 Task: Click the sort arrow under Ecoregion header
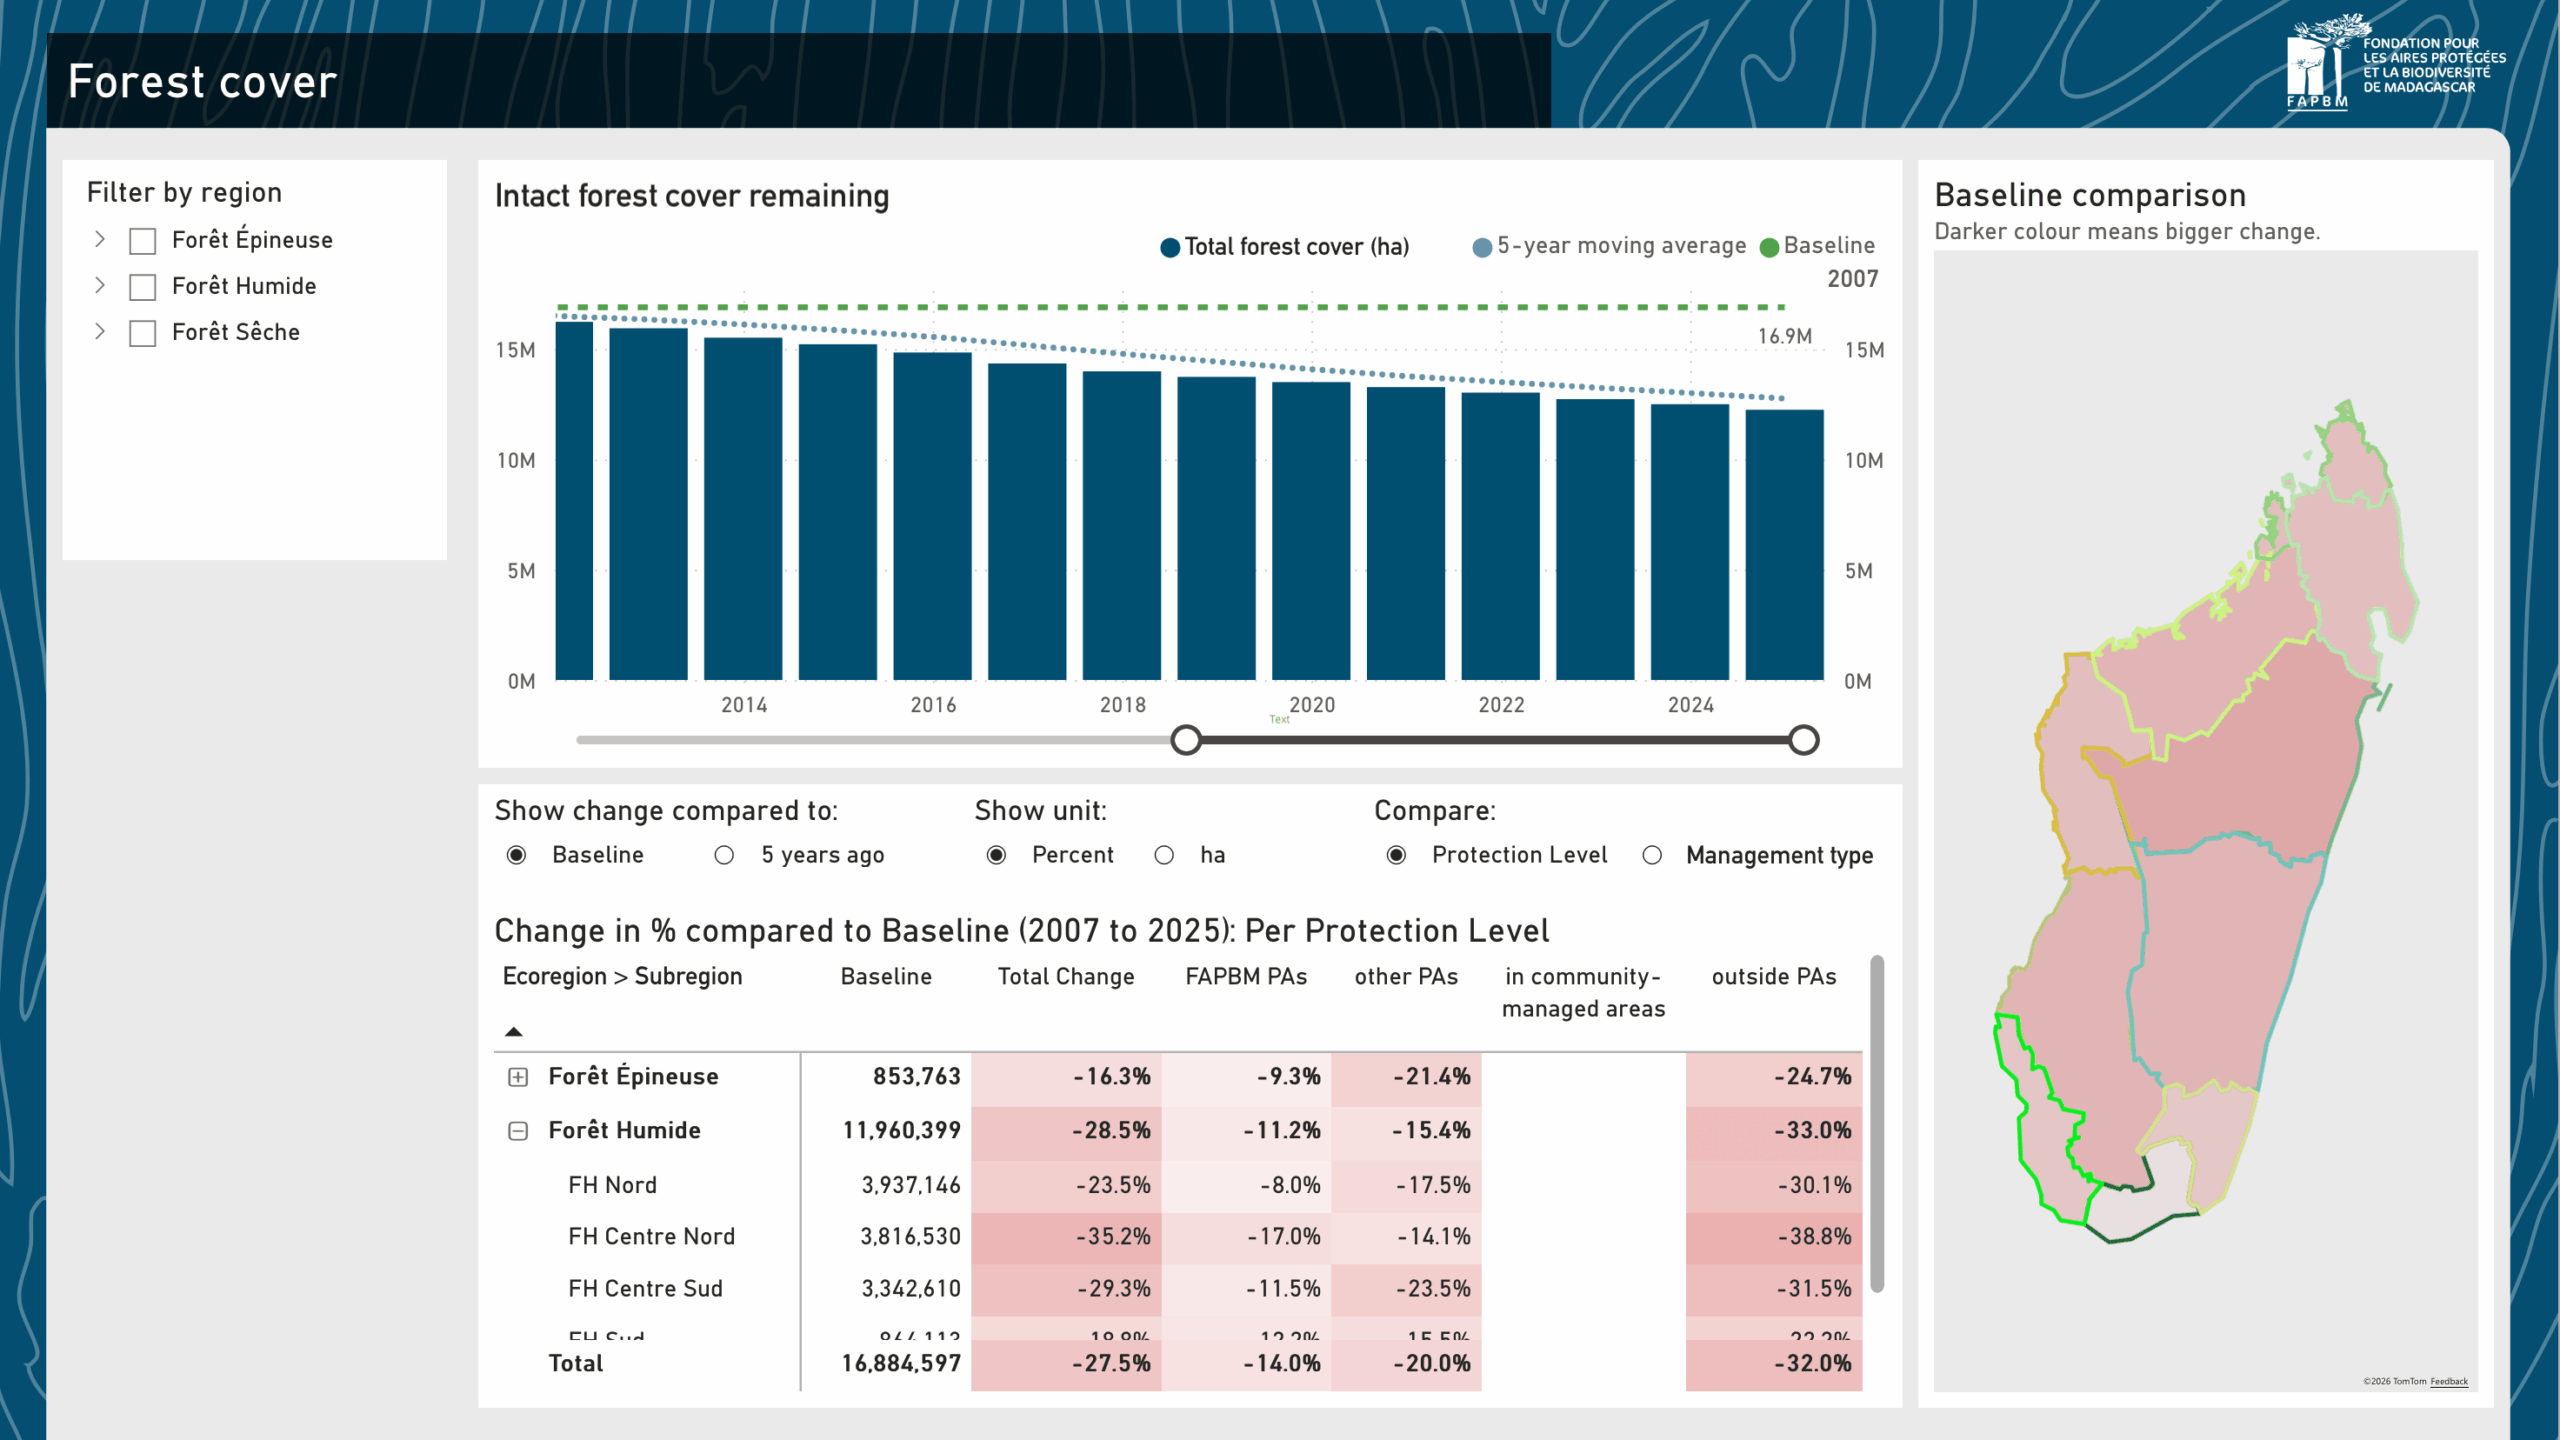coord(514,1032)
